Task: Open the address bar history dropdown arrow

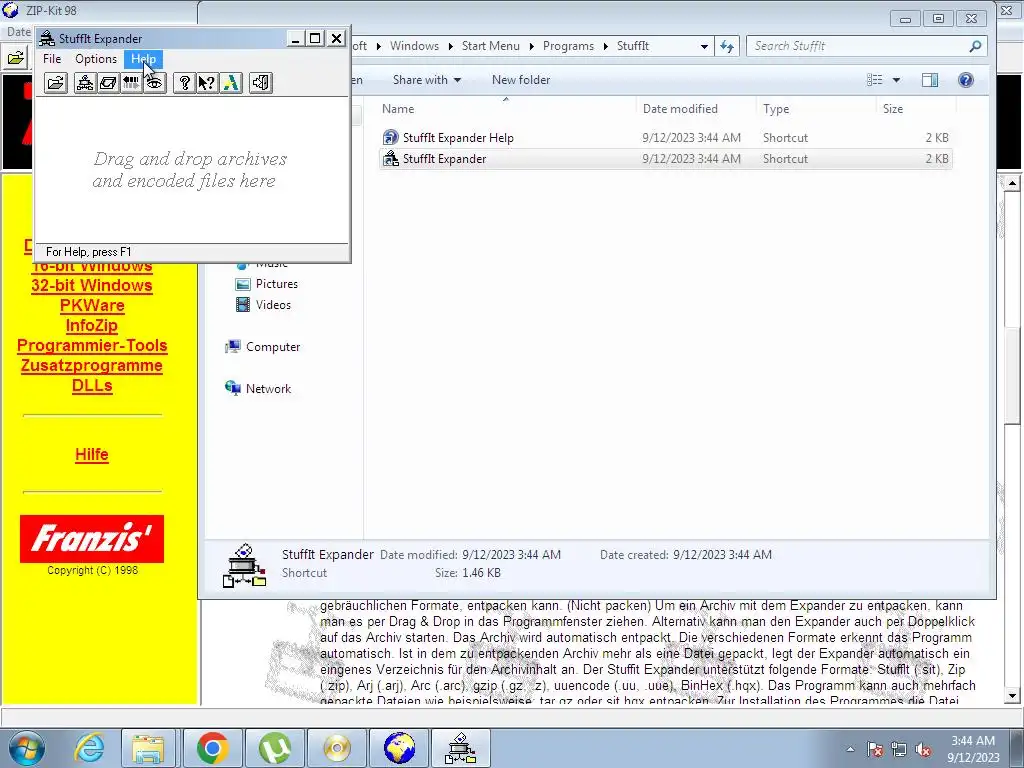Action: [x=704, y=46]
